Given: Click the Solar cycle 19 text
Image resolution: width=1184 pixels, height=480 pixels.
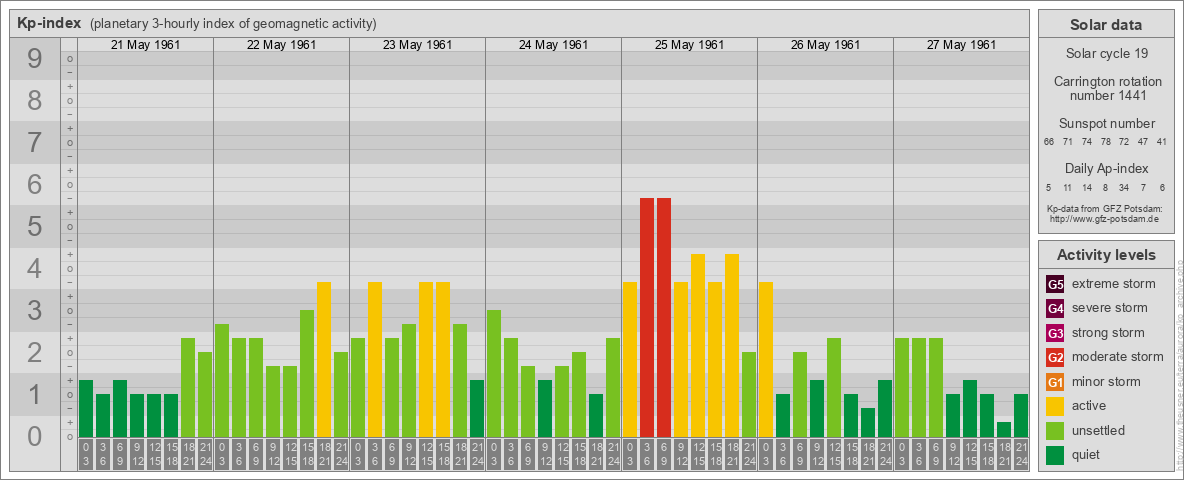Looking at the screenshot, I should pos(1106,54).
